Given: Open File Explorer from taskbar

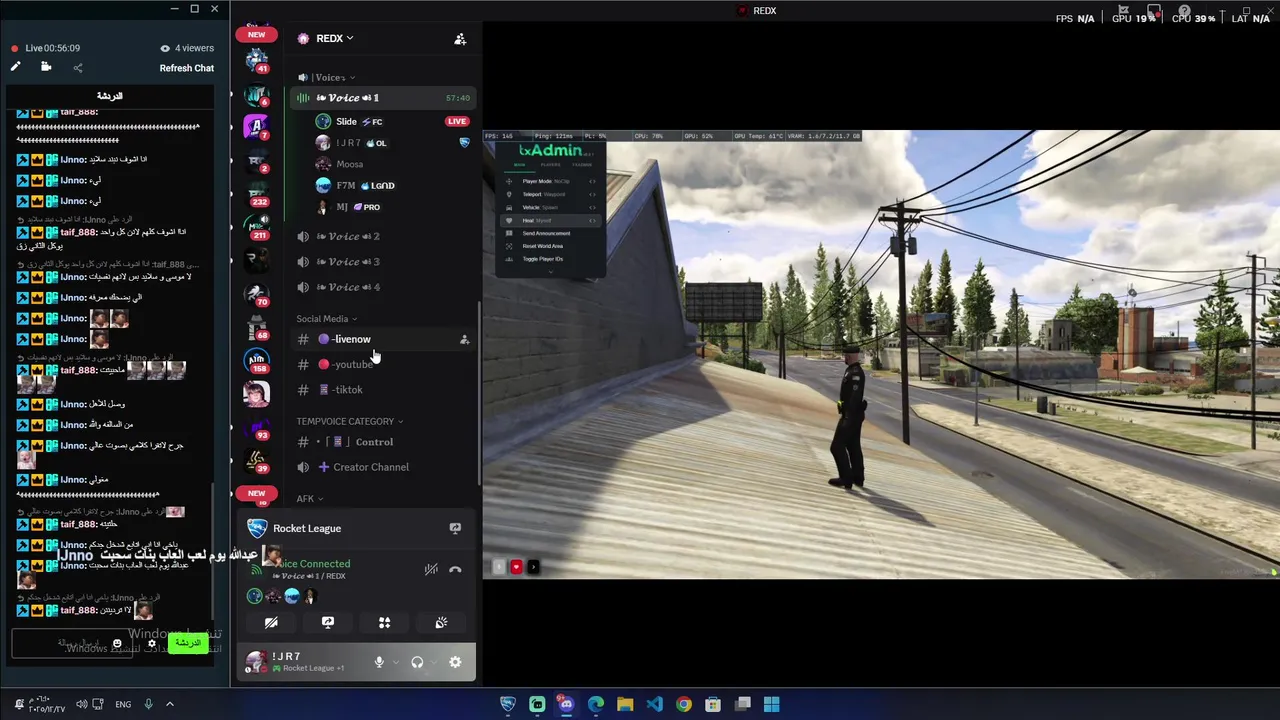Looking at the screenshot, I should pos(625,704).
